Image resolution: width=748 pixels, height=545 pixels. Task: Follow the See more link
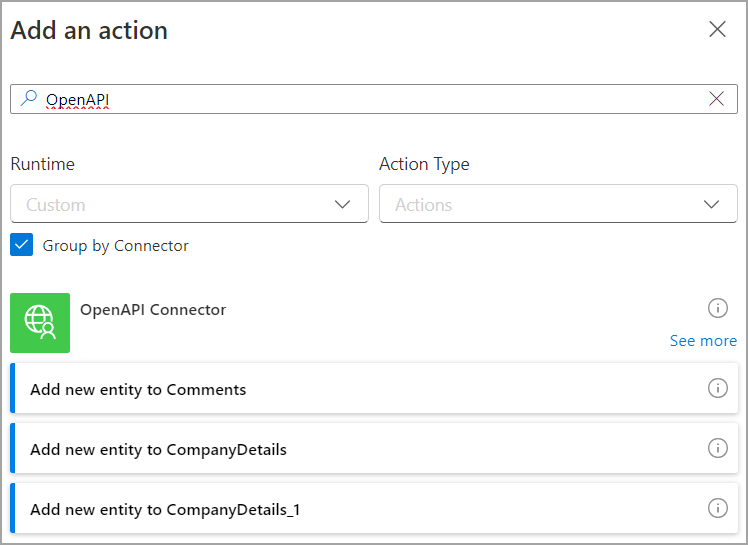tap(703, 341)
